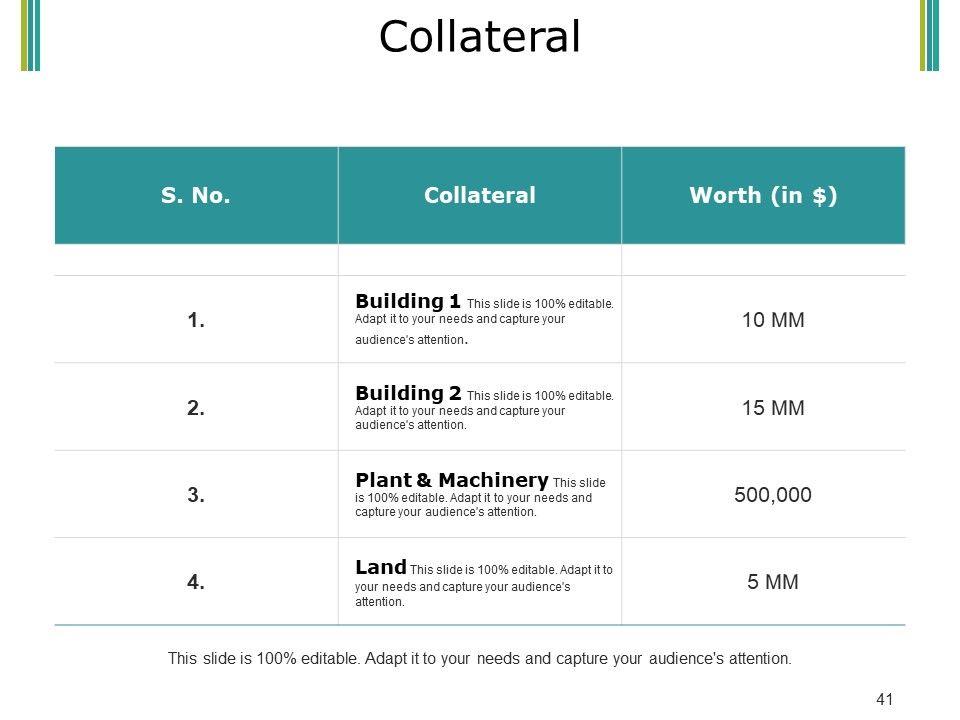Click the 15 MM worth value
This screenshot has width=960, height=720.
point(773,408)
